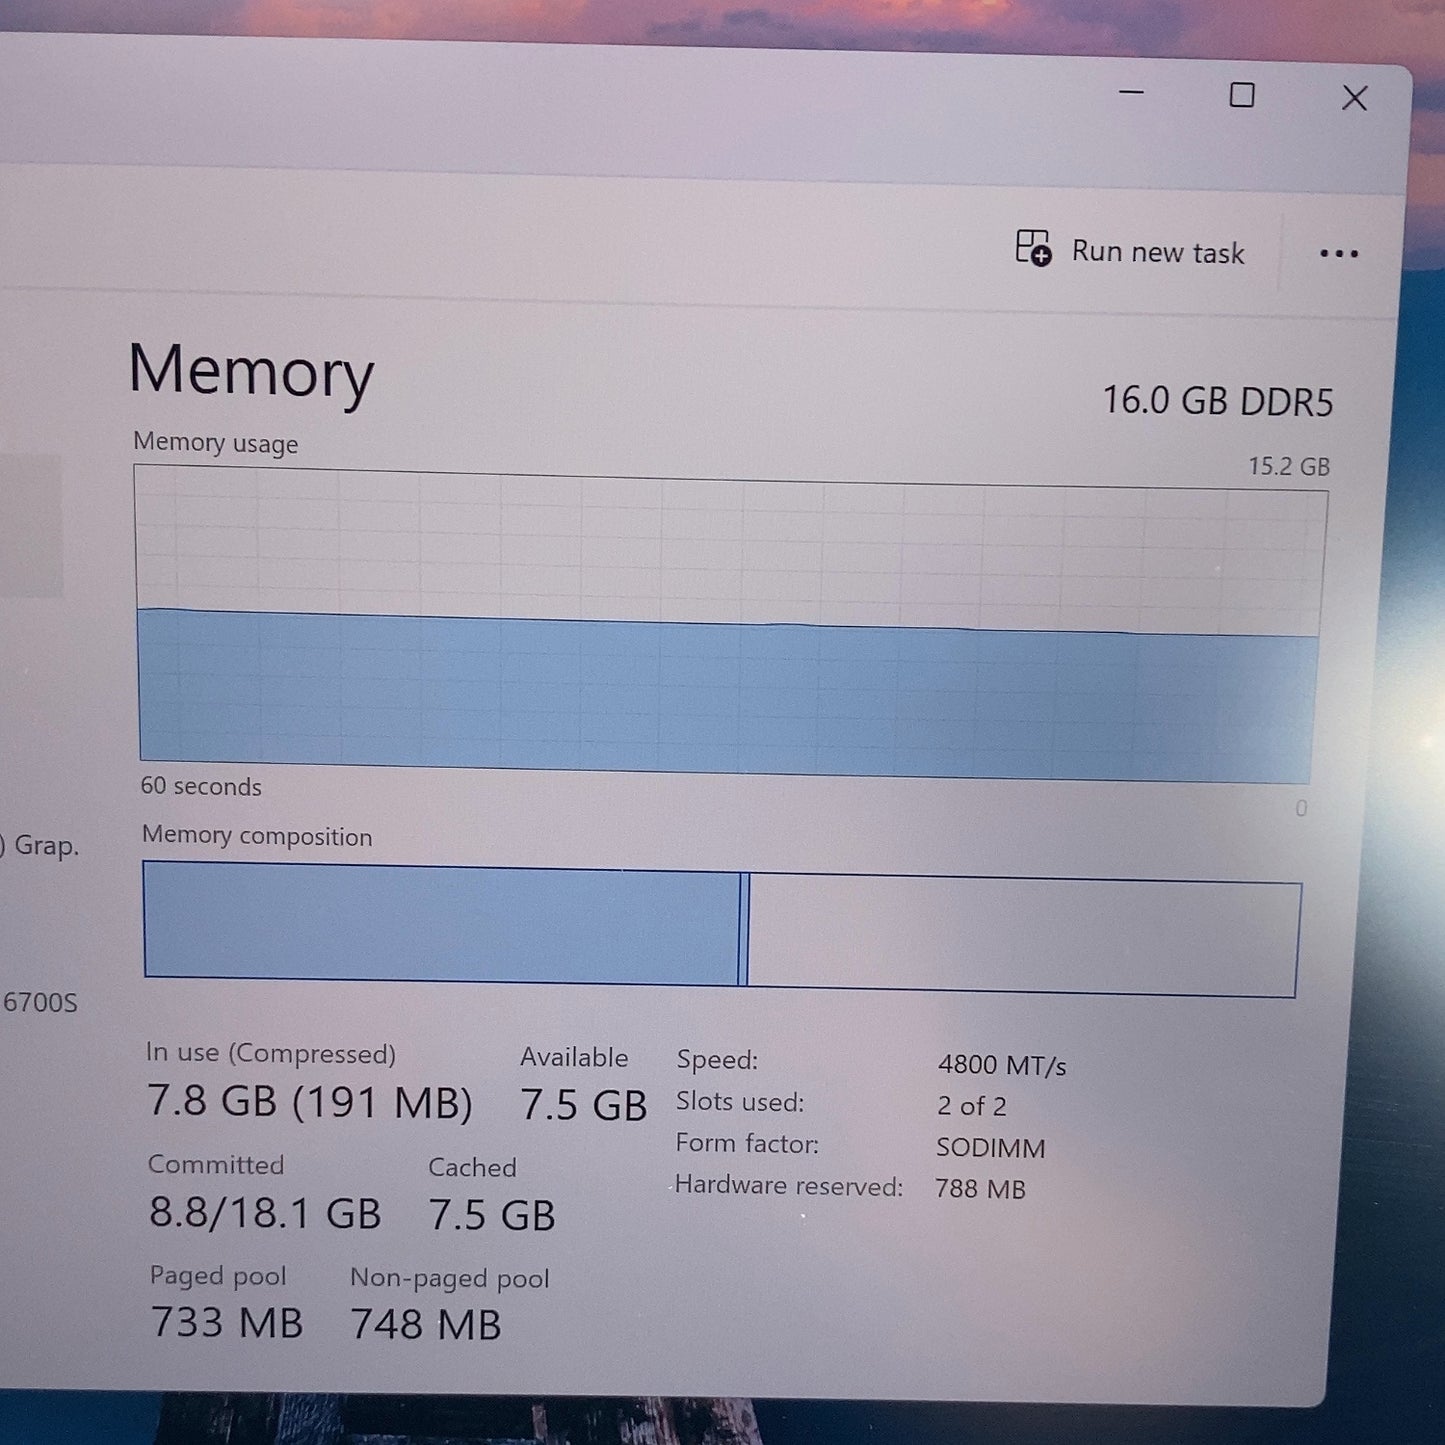Click the Committed 8.8/18.1 GB value

pos(265,1213)
